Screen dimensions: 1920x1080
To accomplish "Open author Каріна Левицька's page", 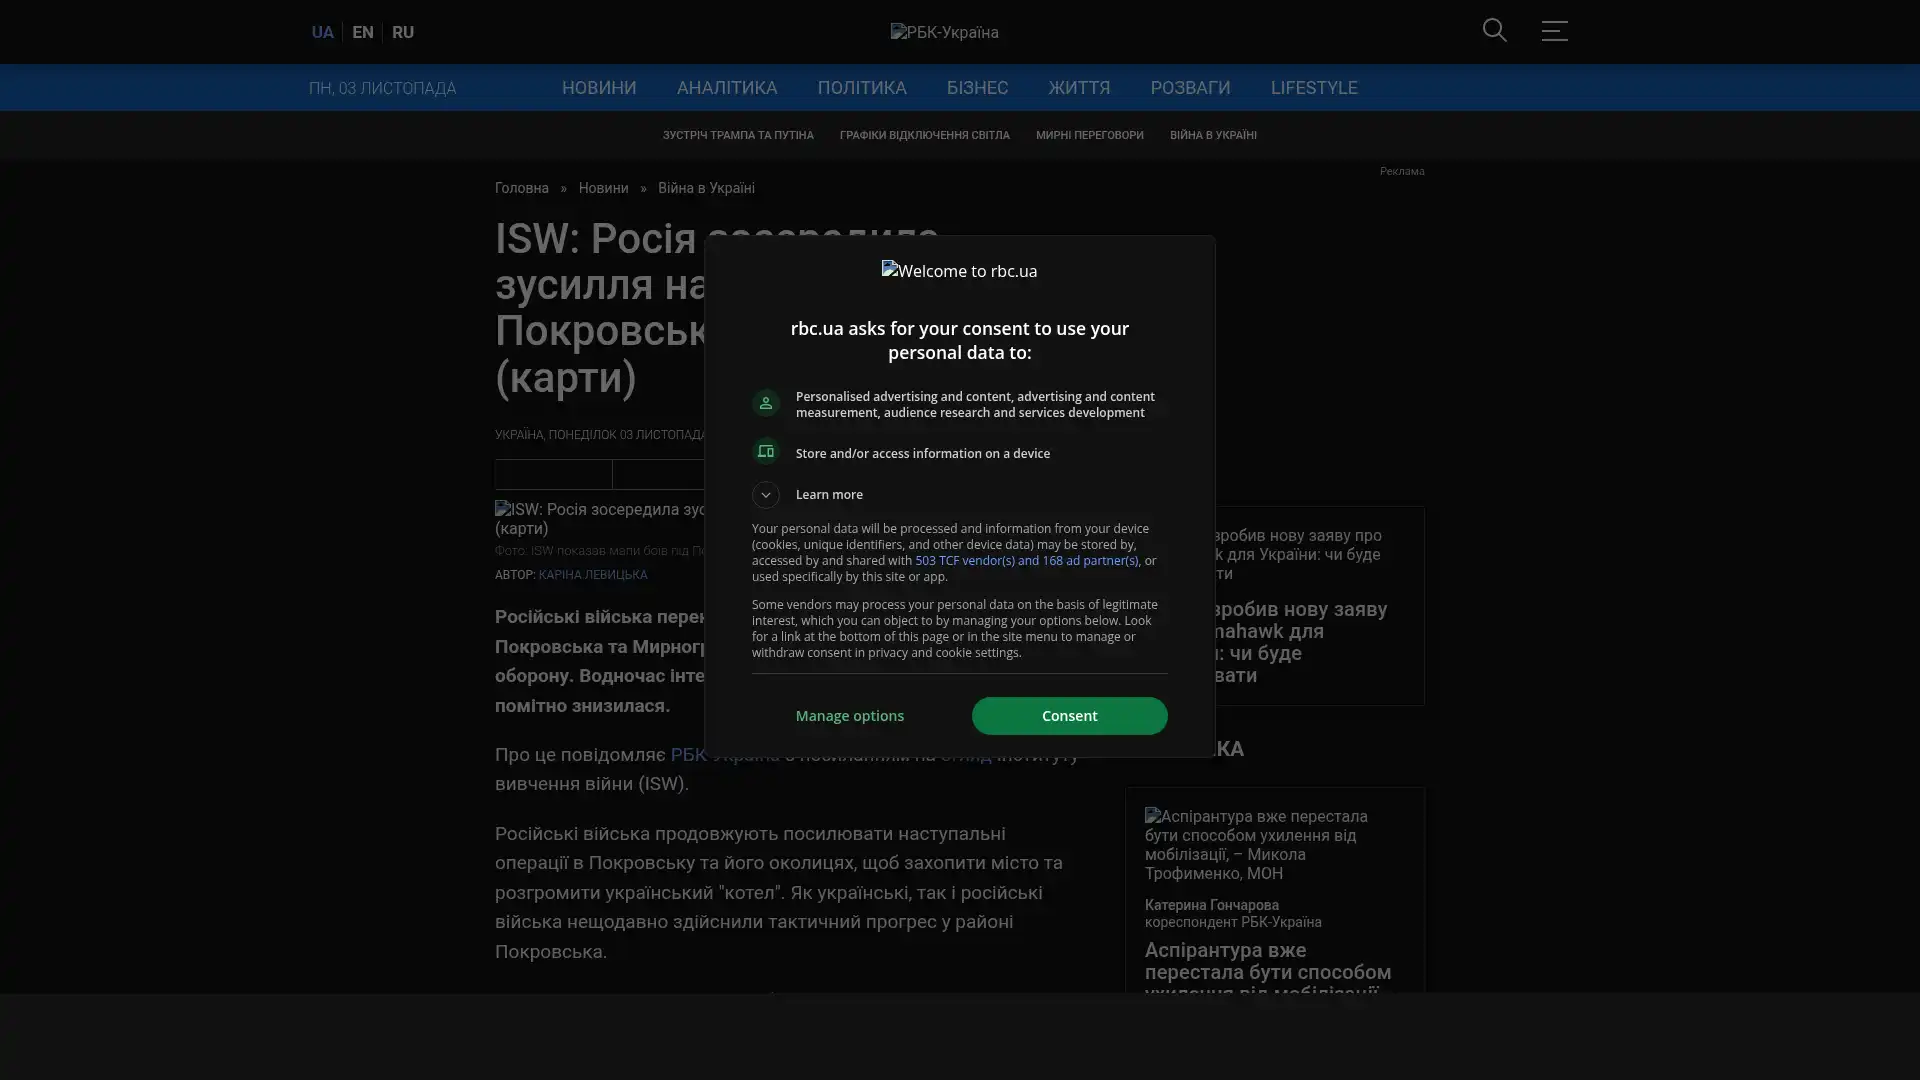I will pos(592,575).
